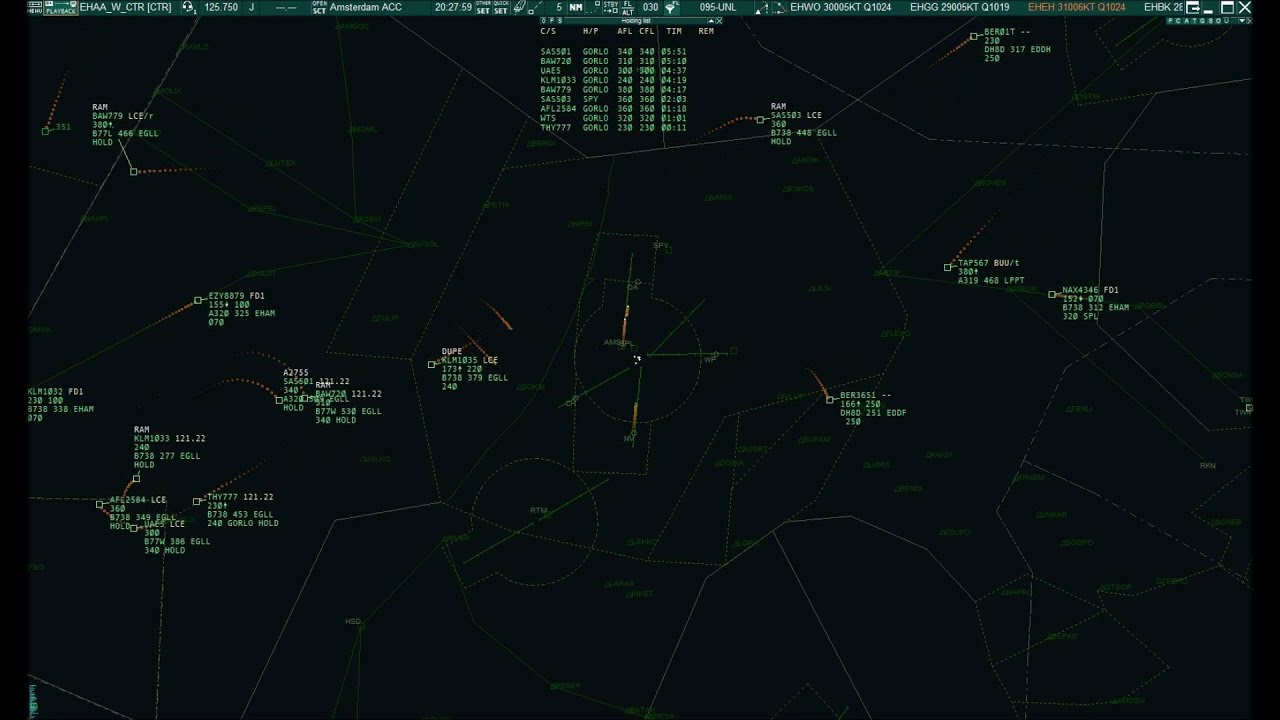
Task: Close the Holding list window
Action: pyautogui.click(x=719, y=21)
